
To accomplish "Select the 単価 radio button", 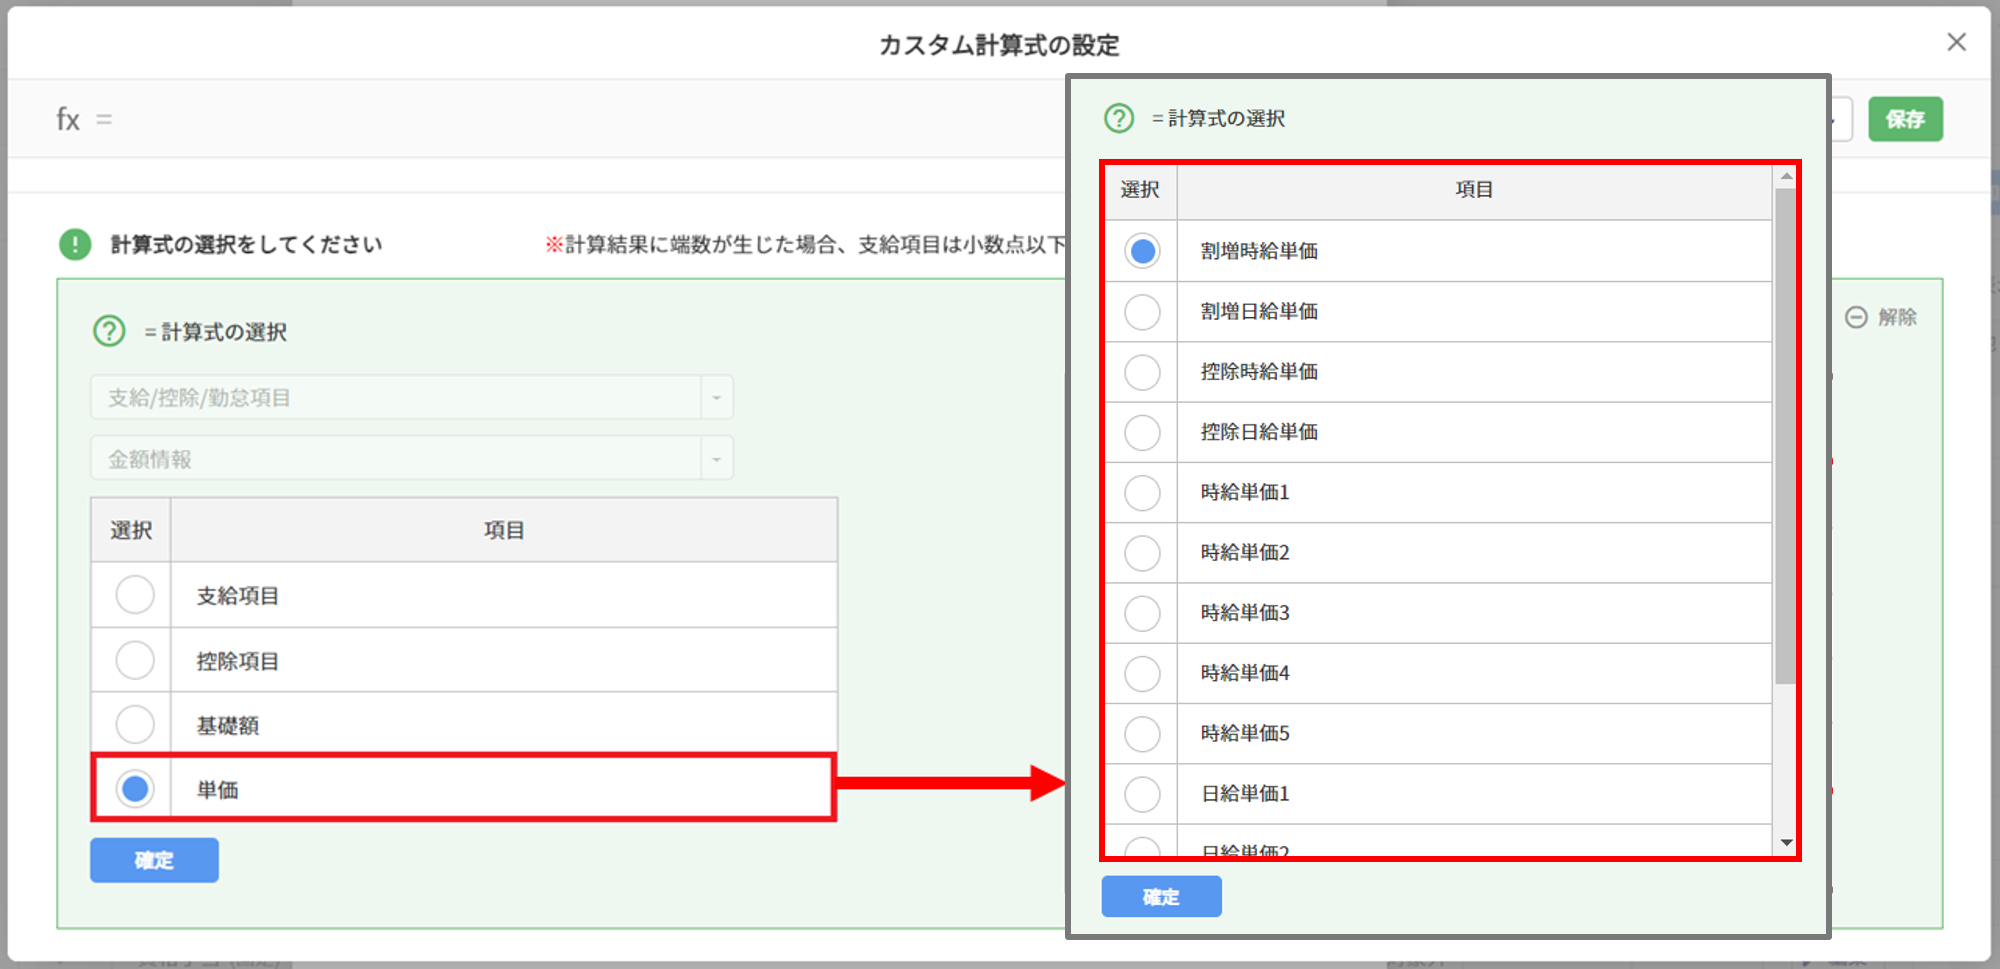I will 135,789.
